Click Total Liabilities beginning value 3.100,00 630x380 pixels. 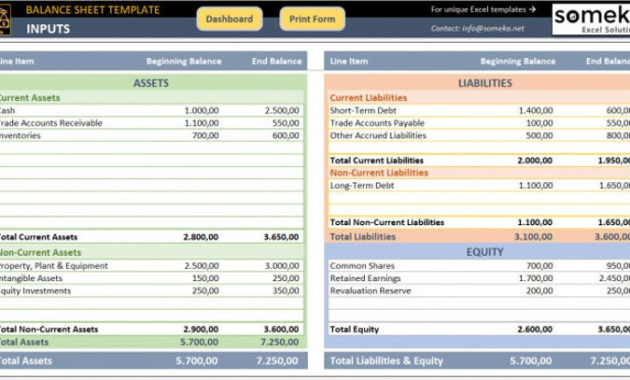[533, 237]
